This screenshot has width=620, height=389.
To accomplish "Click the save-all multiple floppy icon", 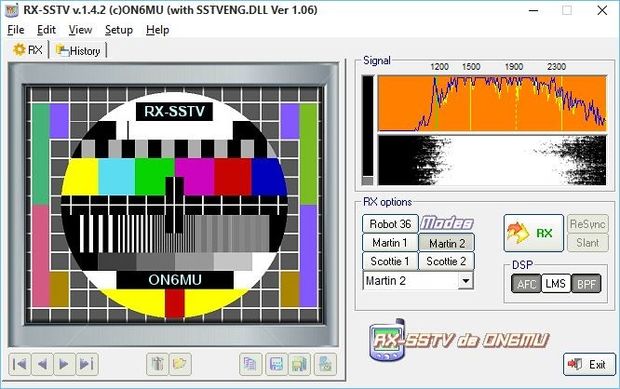I will click(x=299, y=364).
